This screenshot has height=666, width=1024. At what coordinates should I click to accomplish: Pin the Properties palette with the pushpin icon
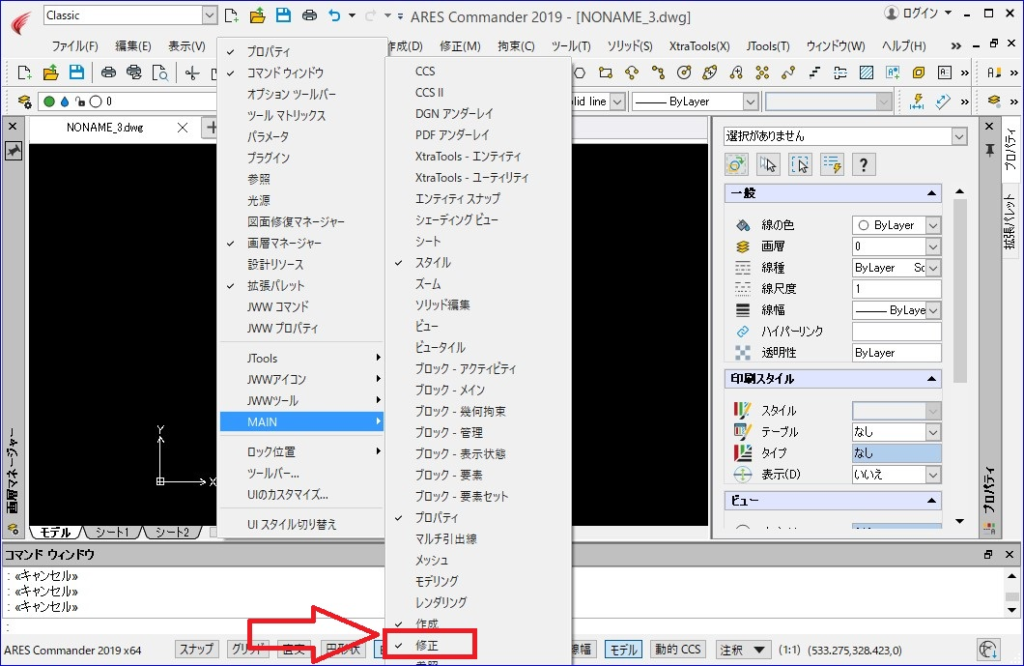point(990,150)
